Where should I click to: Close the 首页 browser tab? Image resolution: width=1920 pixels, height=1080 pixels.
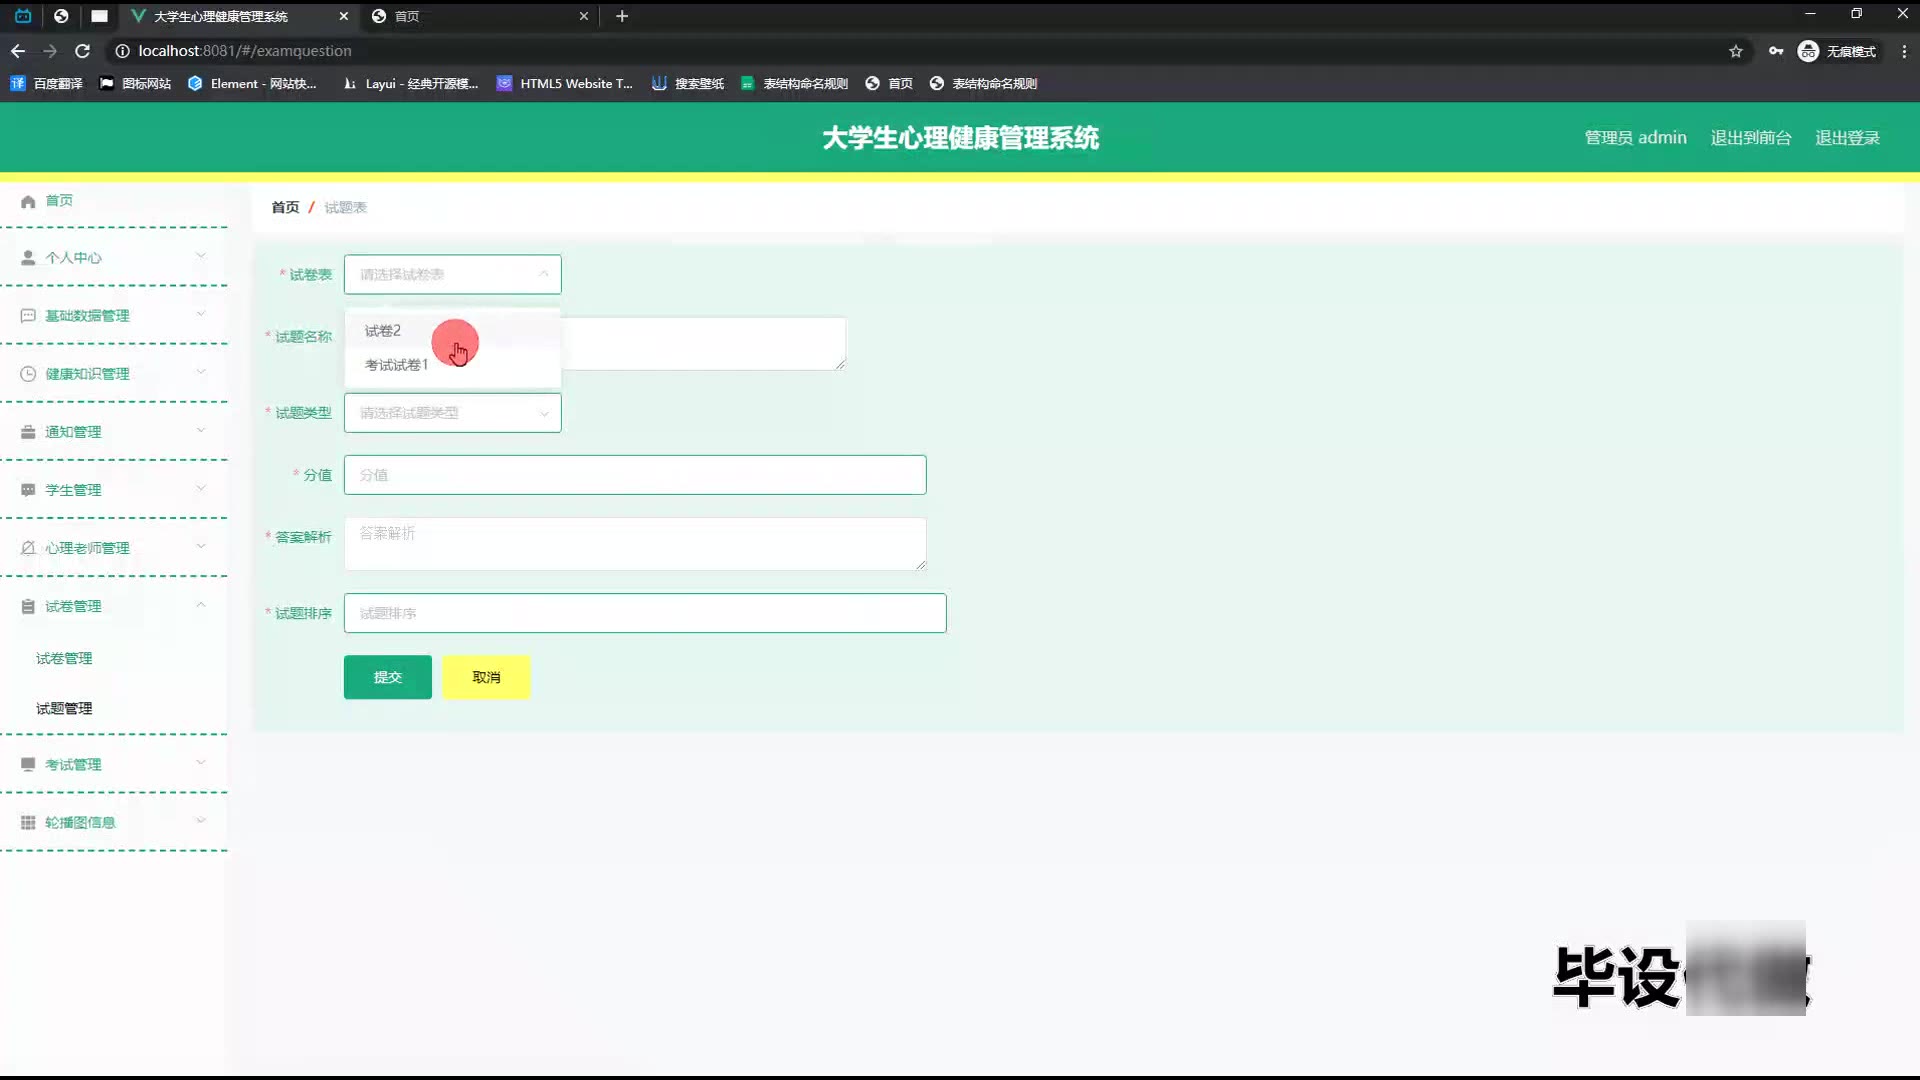pyautogui.click(x=584, y=16)
